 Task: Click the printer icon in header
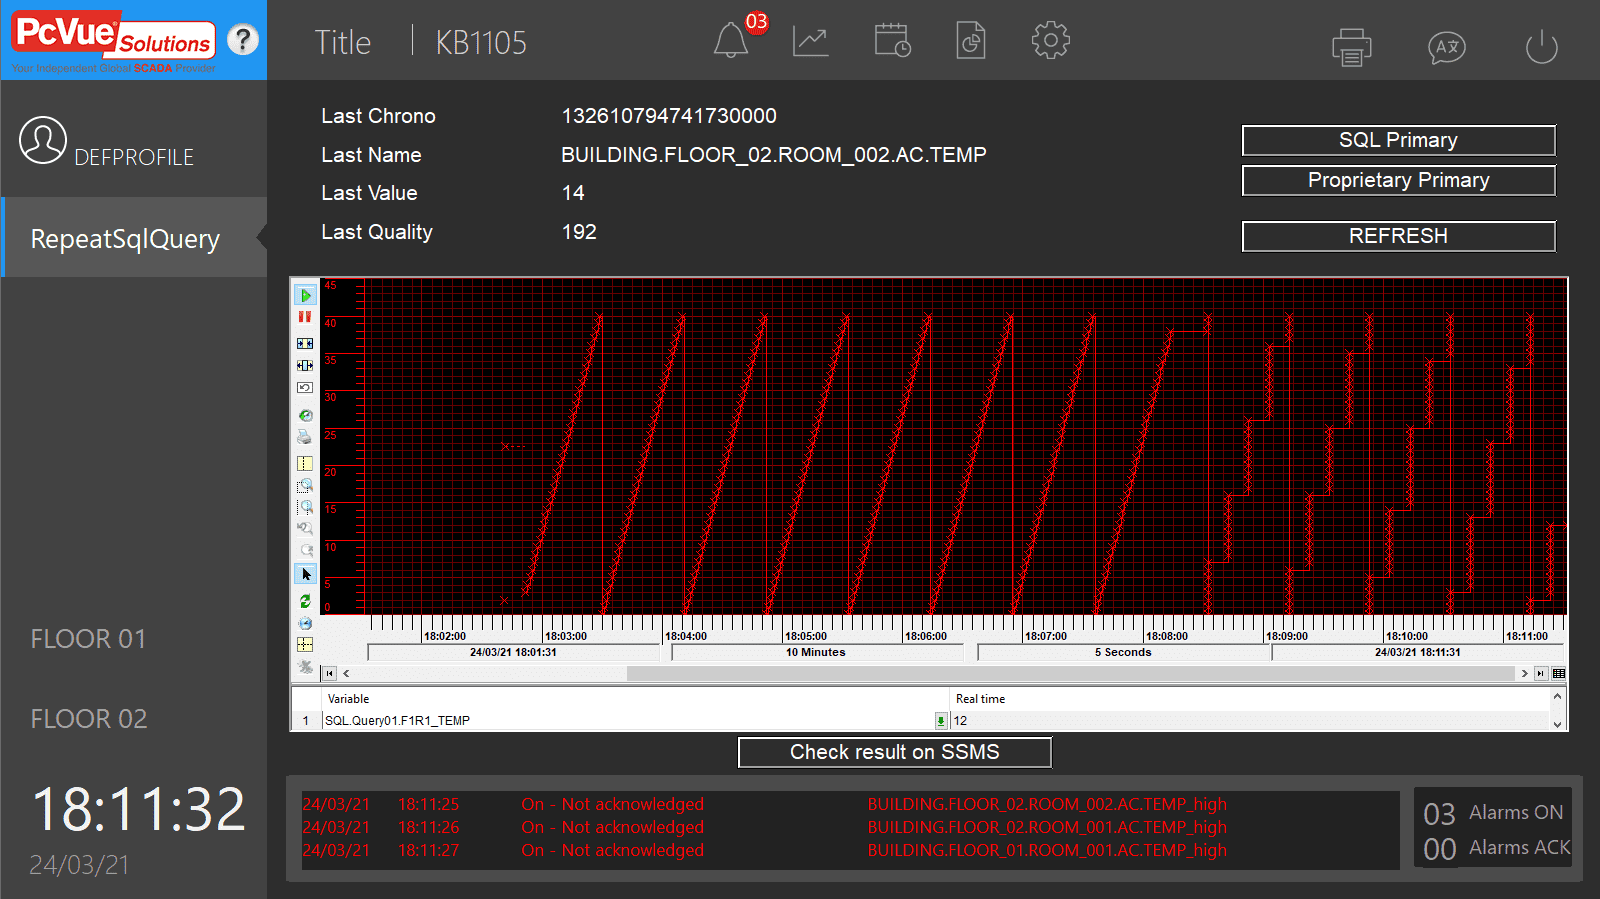(1351, 47)
